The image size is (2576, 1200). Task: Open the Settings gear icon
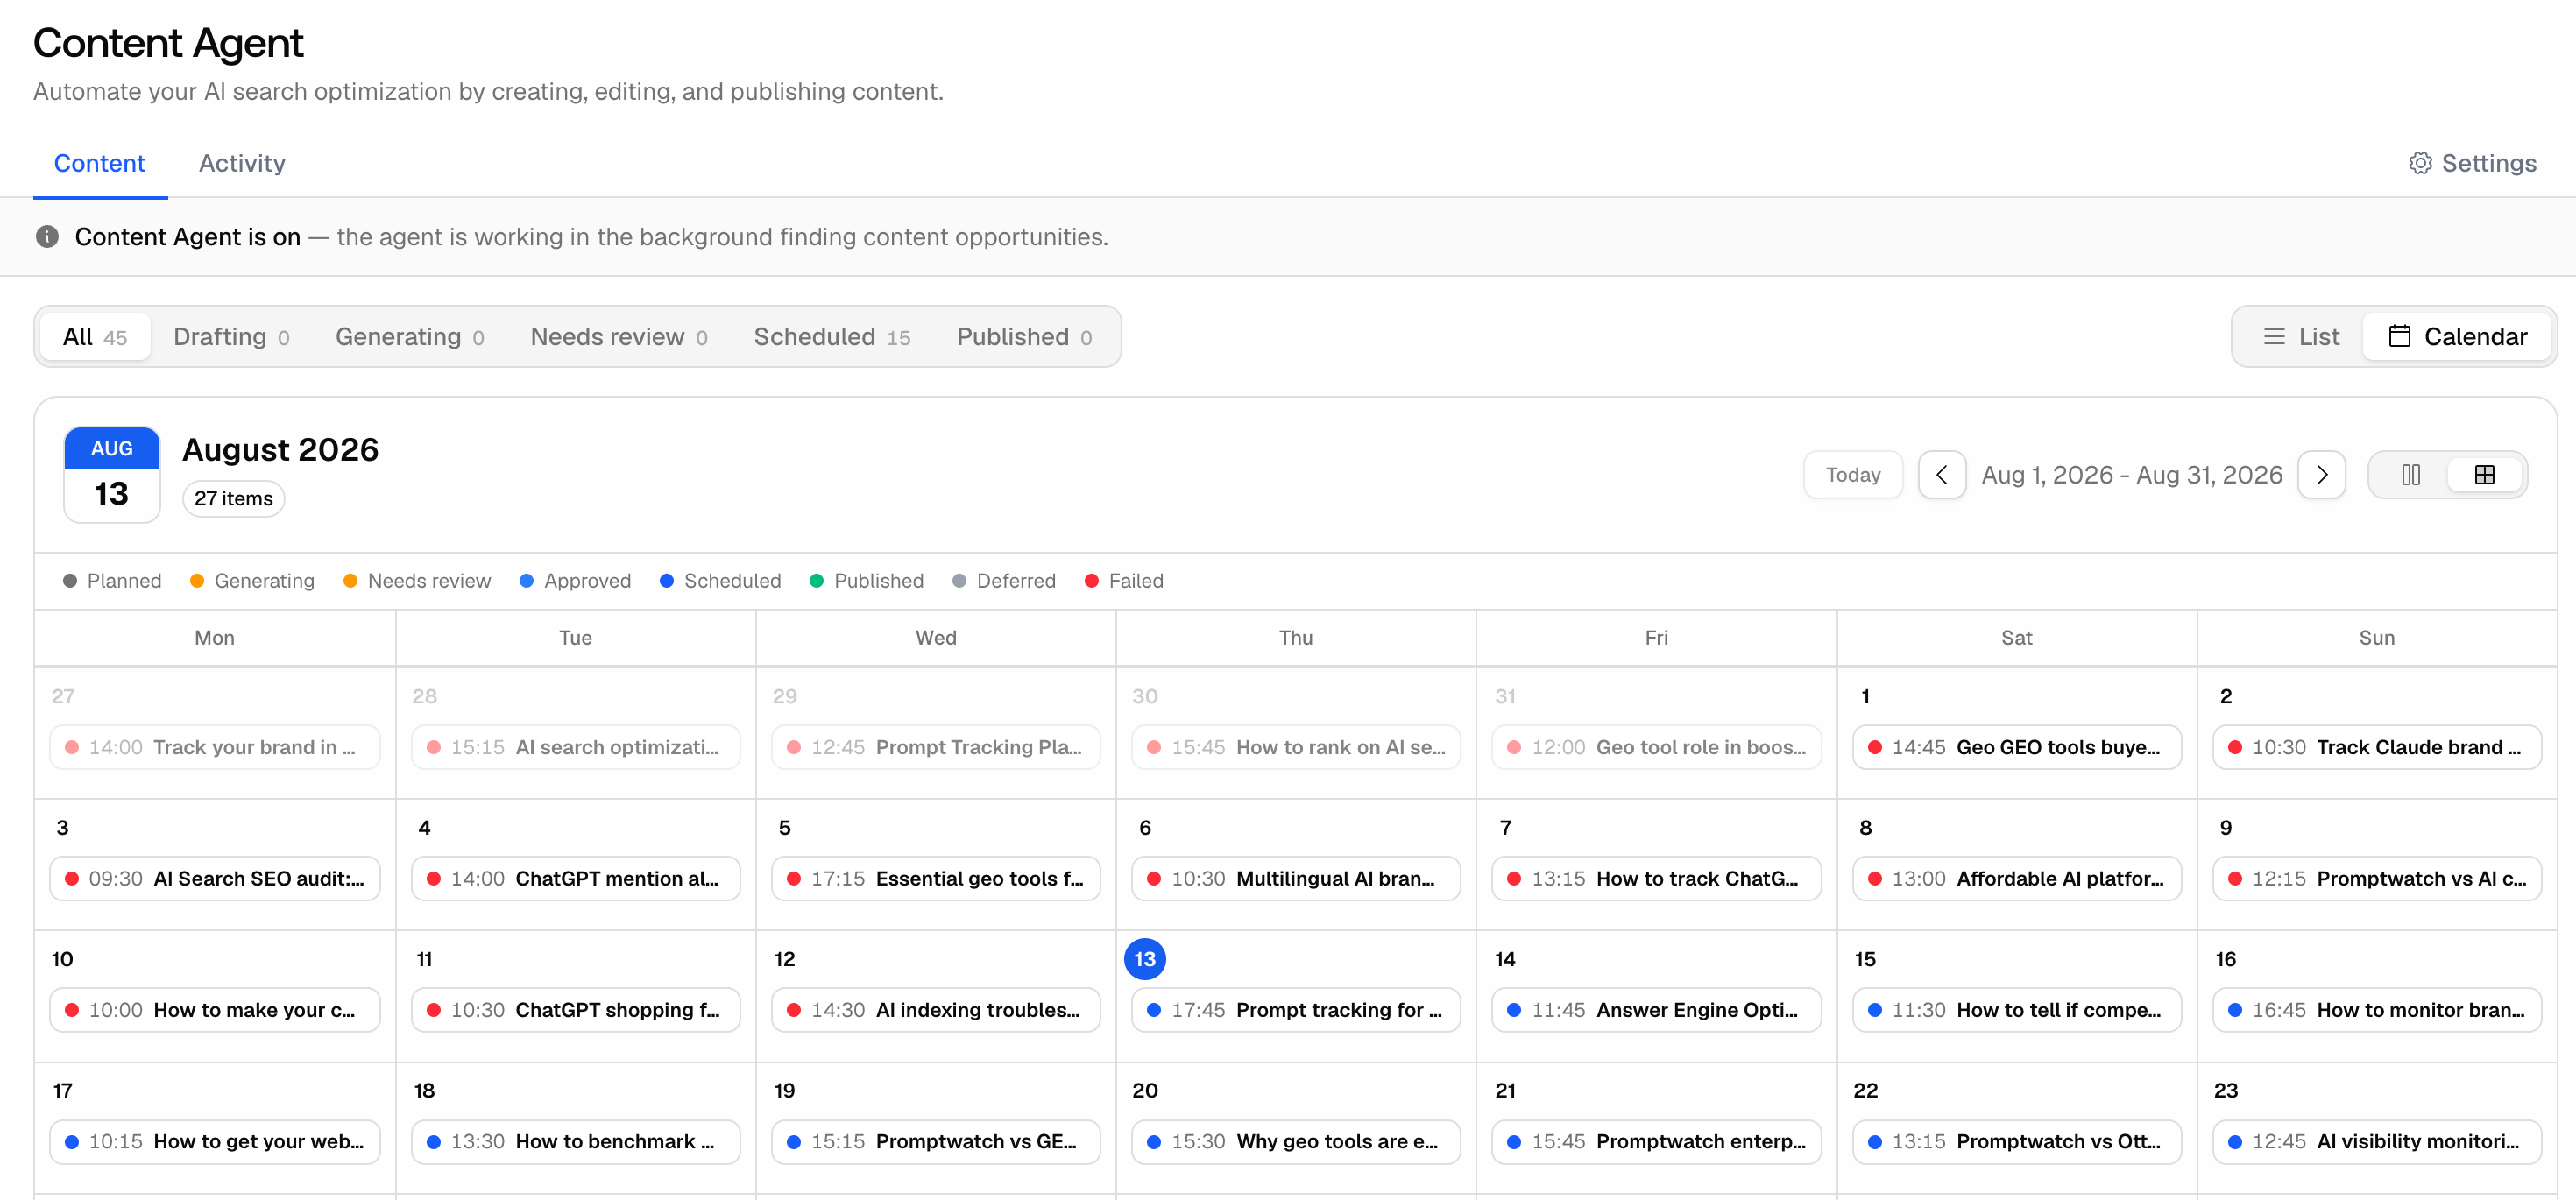2420,163
